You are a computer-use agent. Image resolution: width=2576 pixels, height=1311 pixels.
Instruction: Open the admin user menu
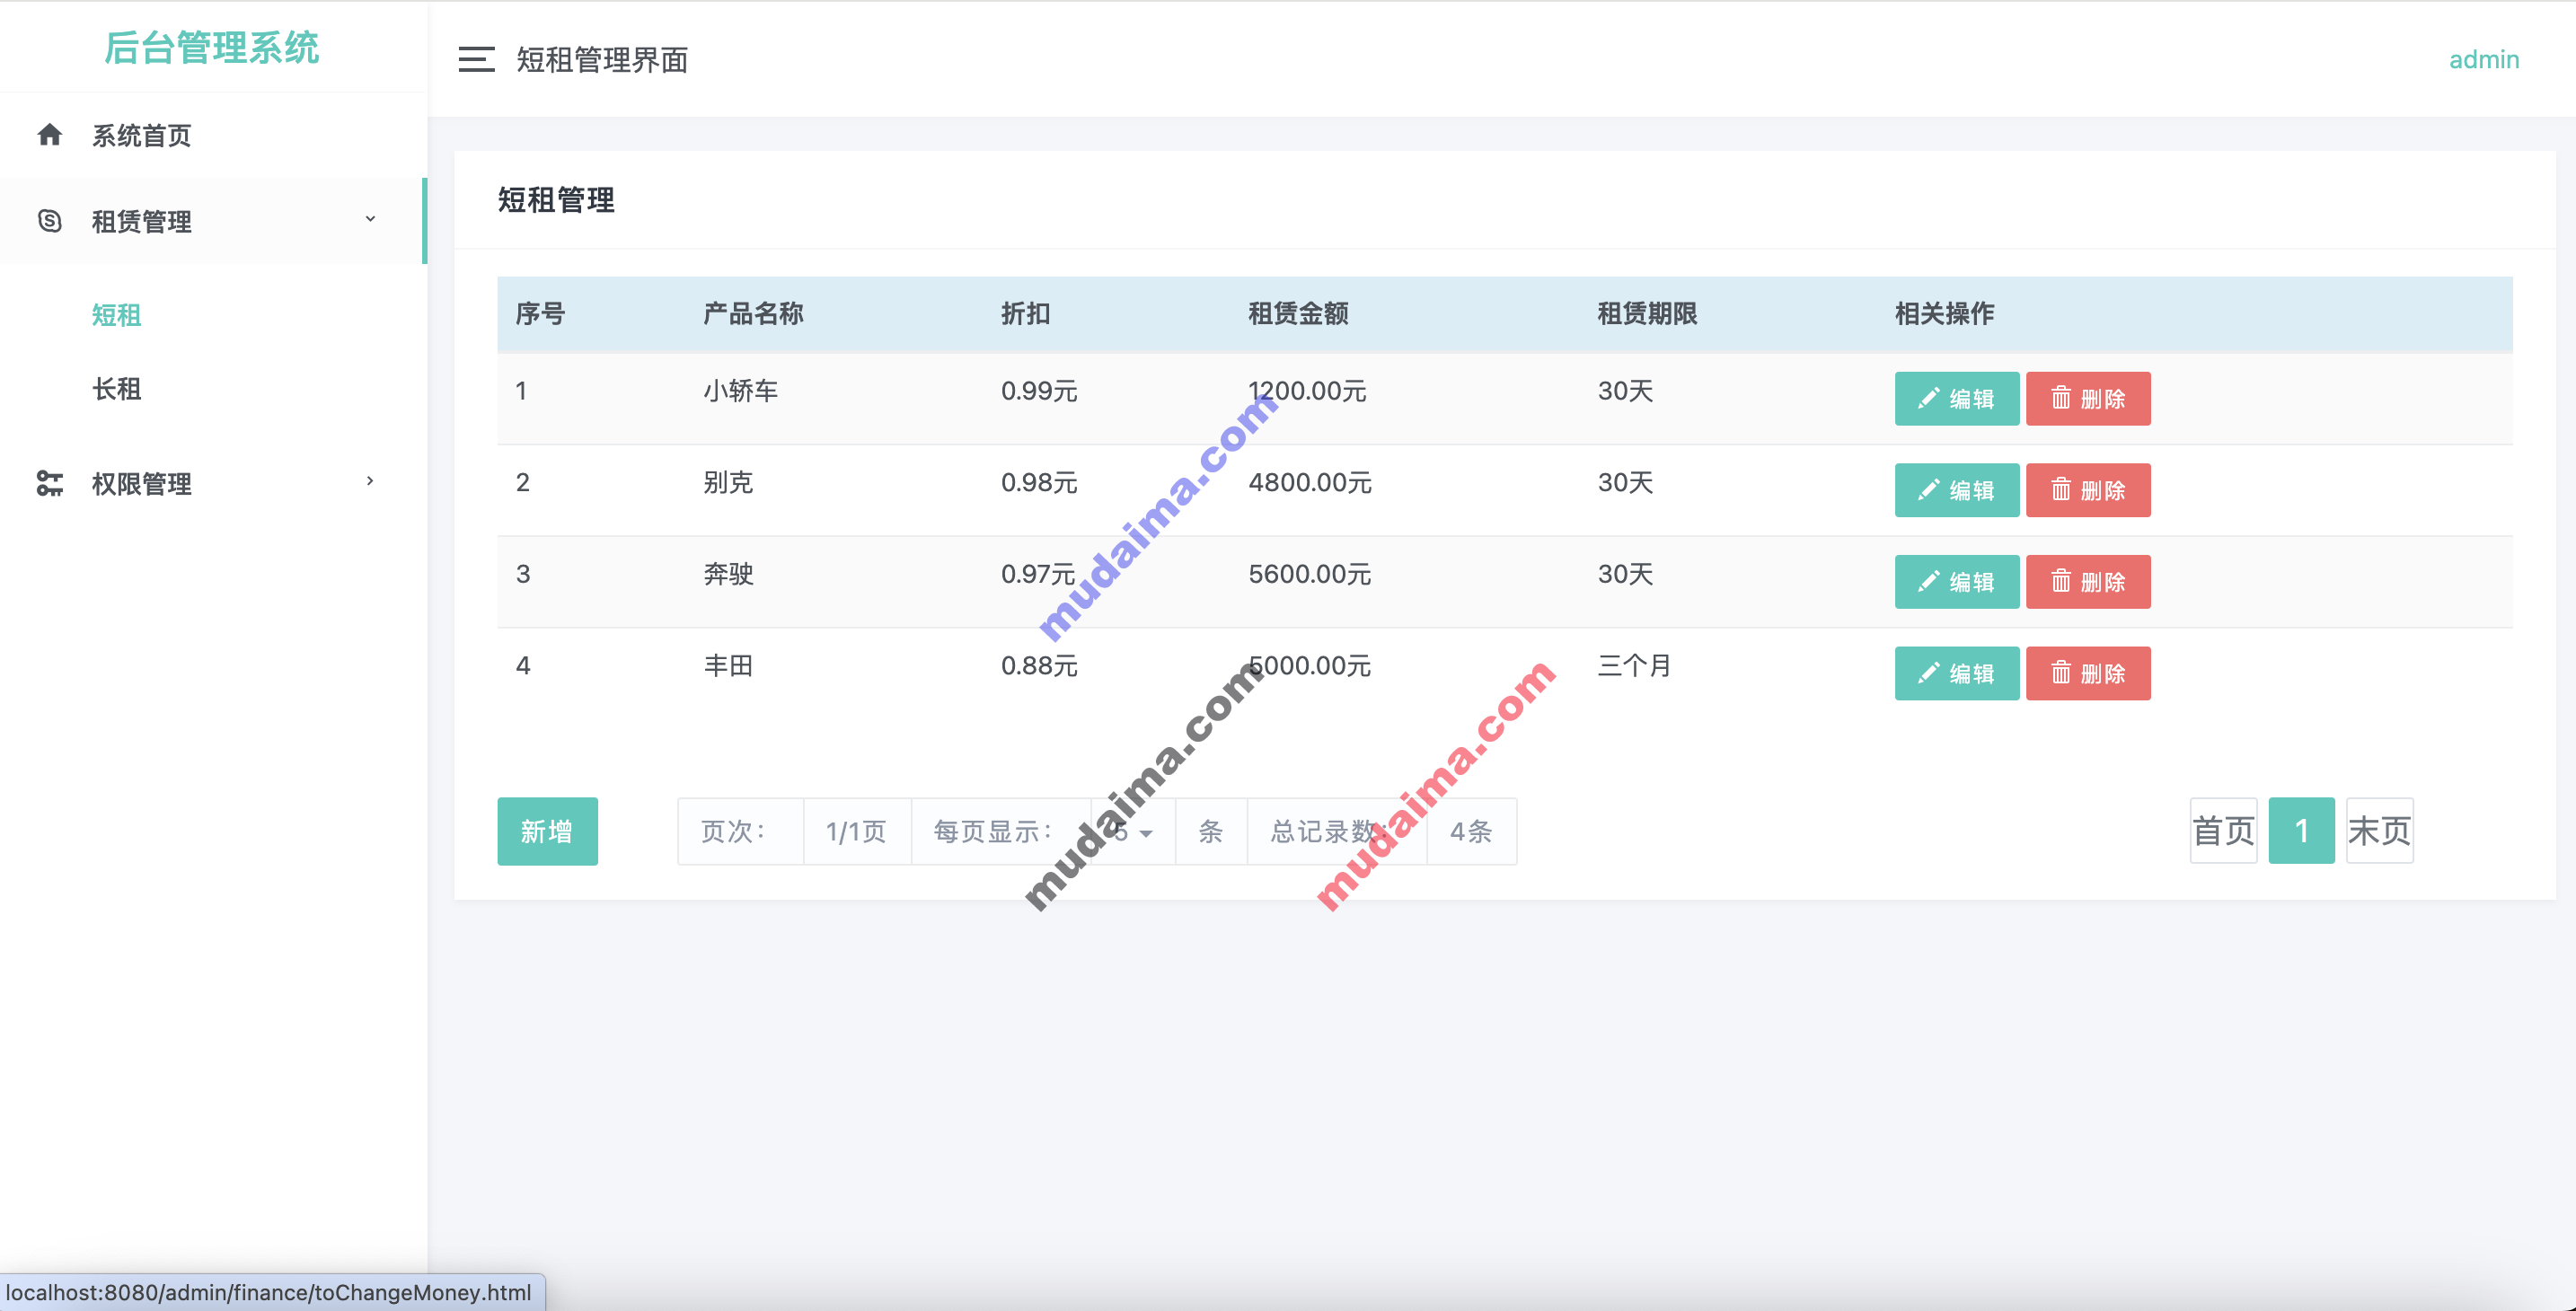[x=2484, y=60]
